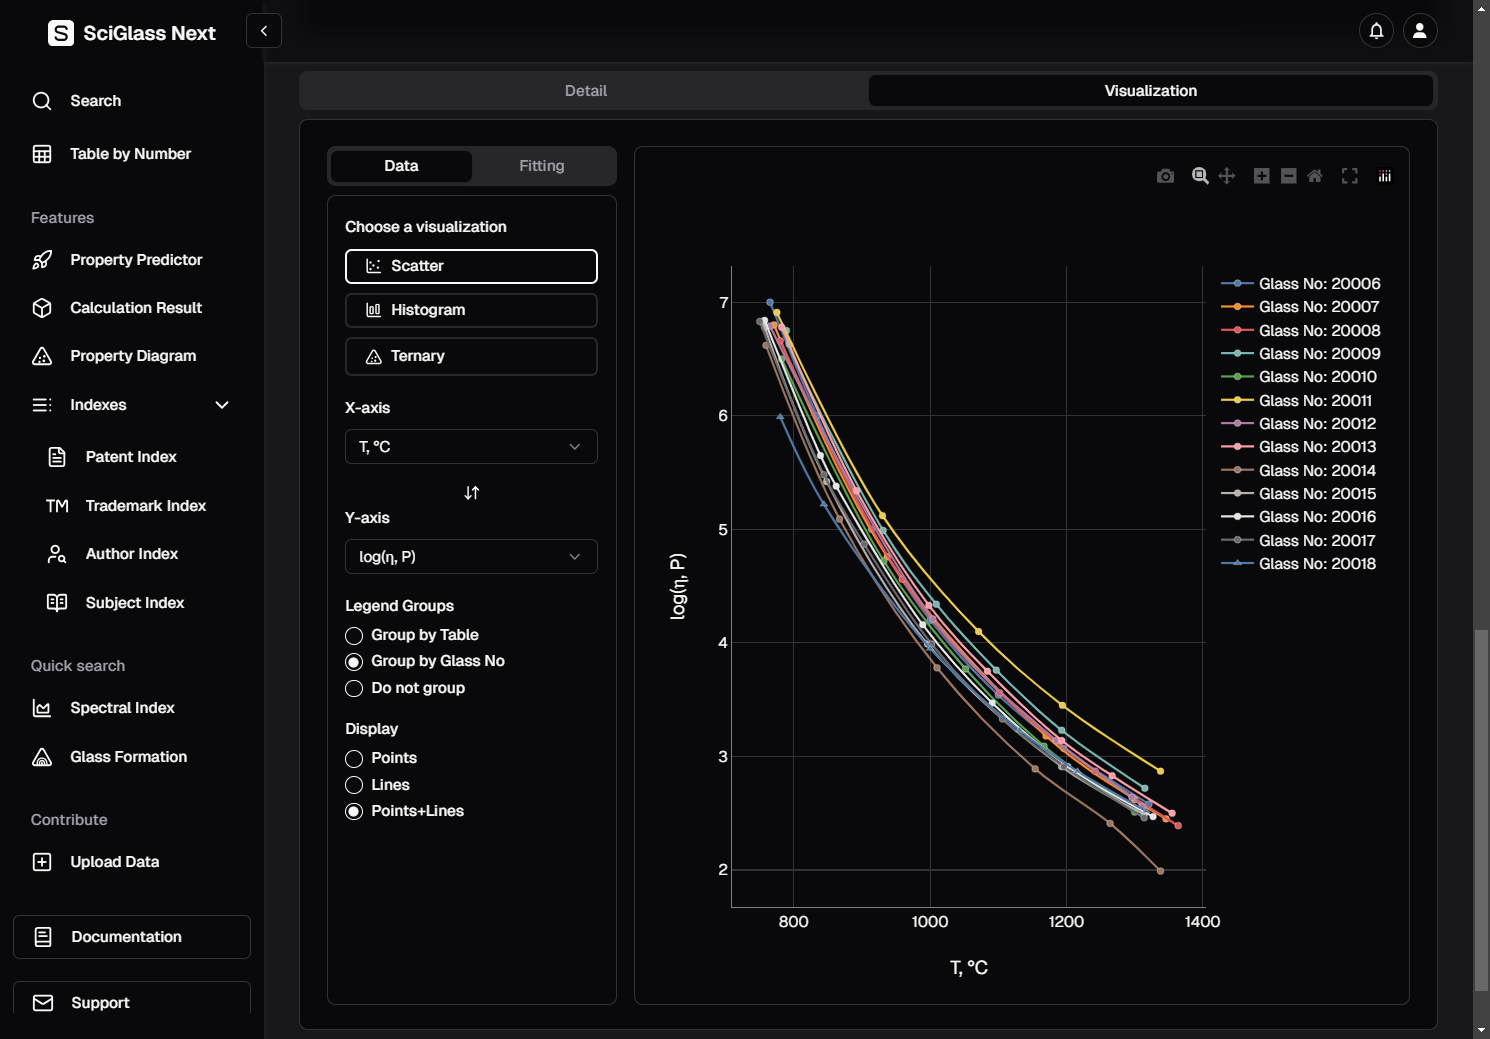Download plot as PNG camera icon

coord(1165,176)
